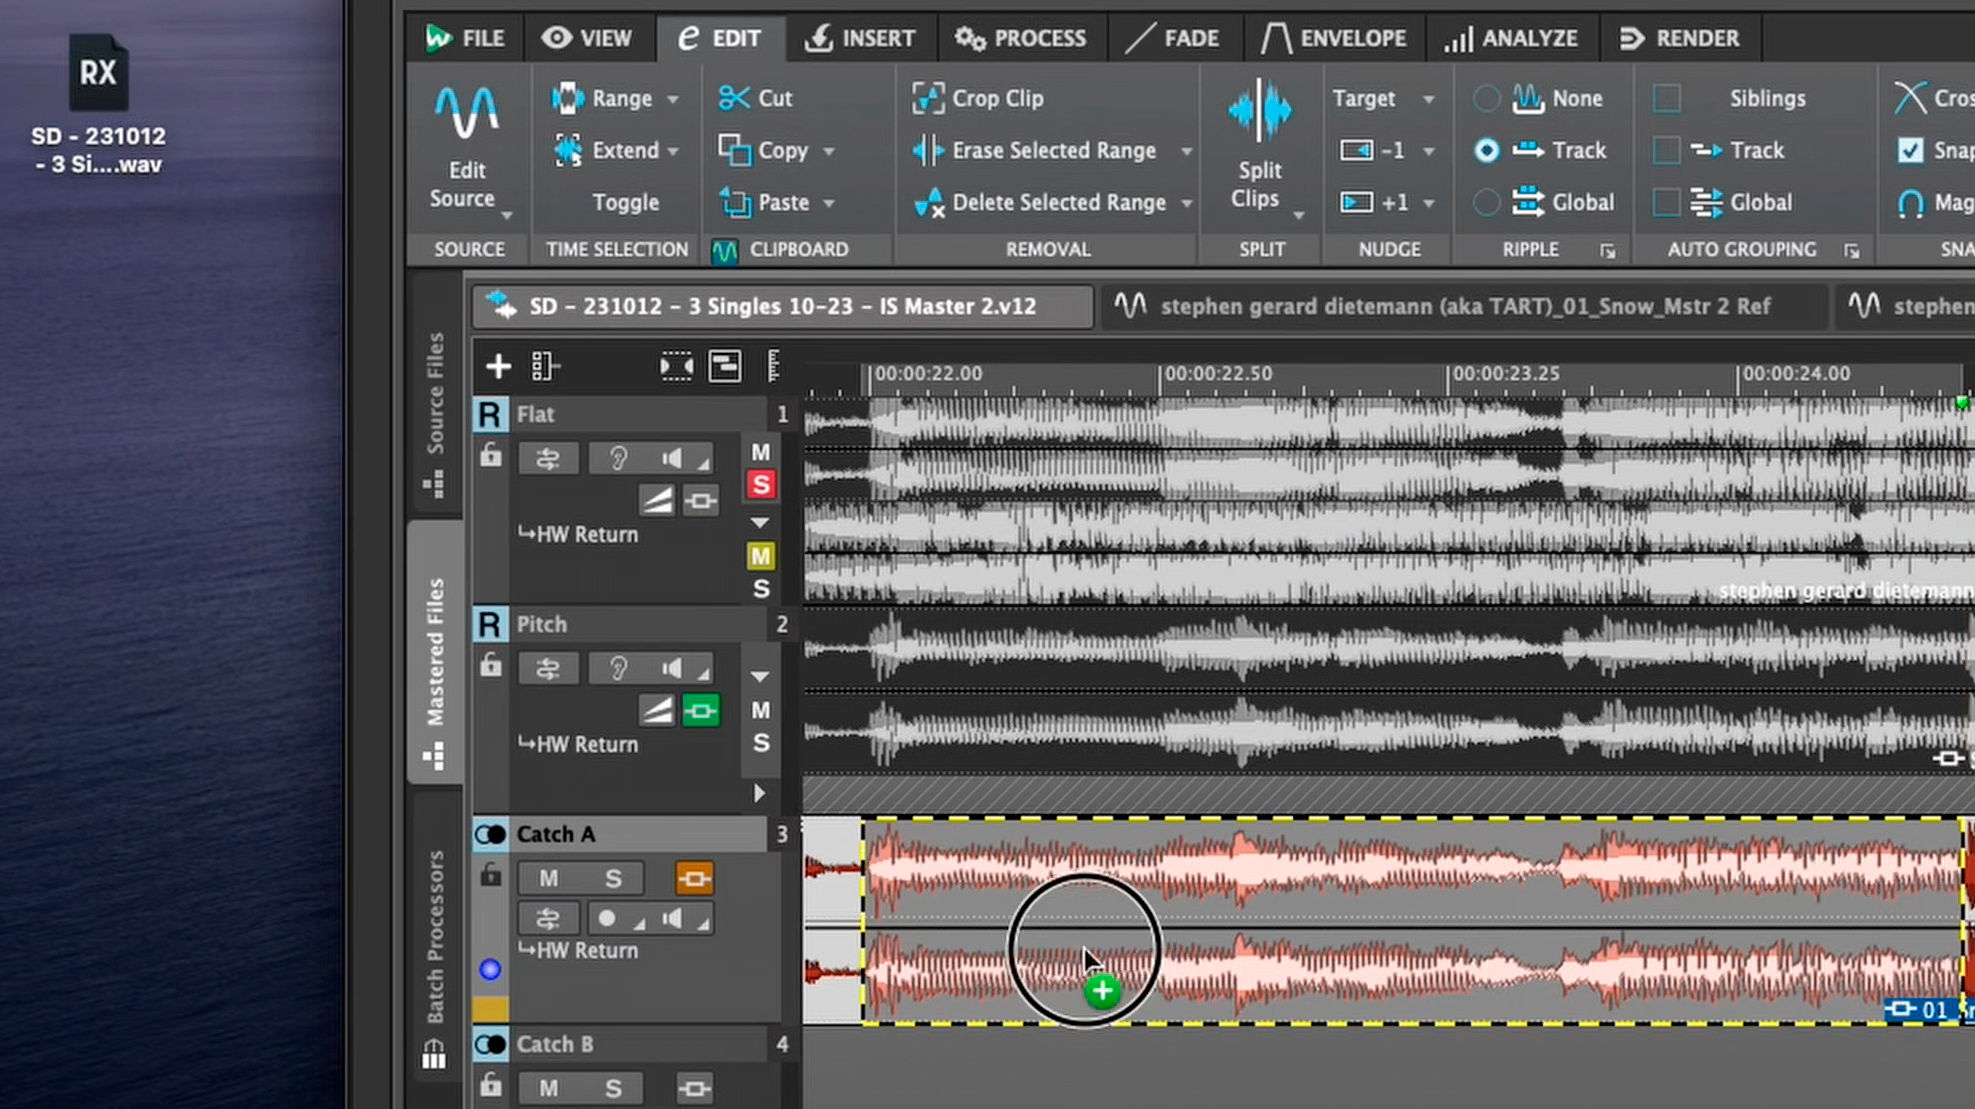
Task: Select Global ripple mode
Action: [x=1487, y=202]
